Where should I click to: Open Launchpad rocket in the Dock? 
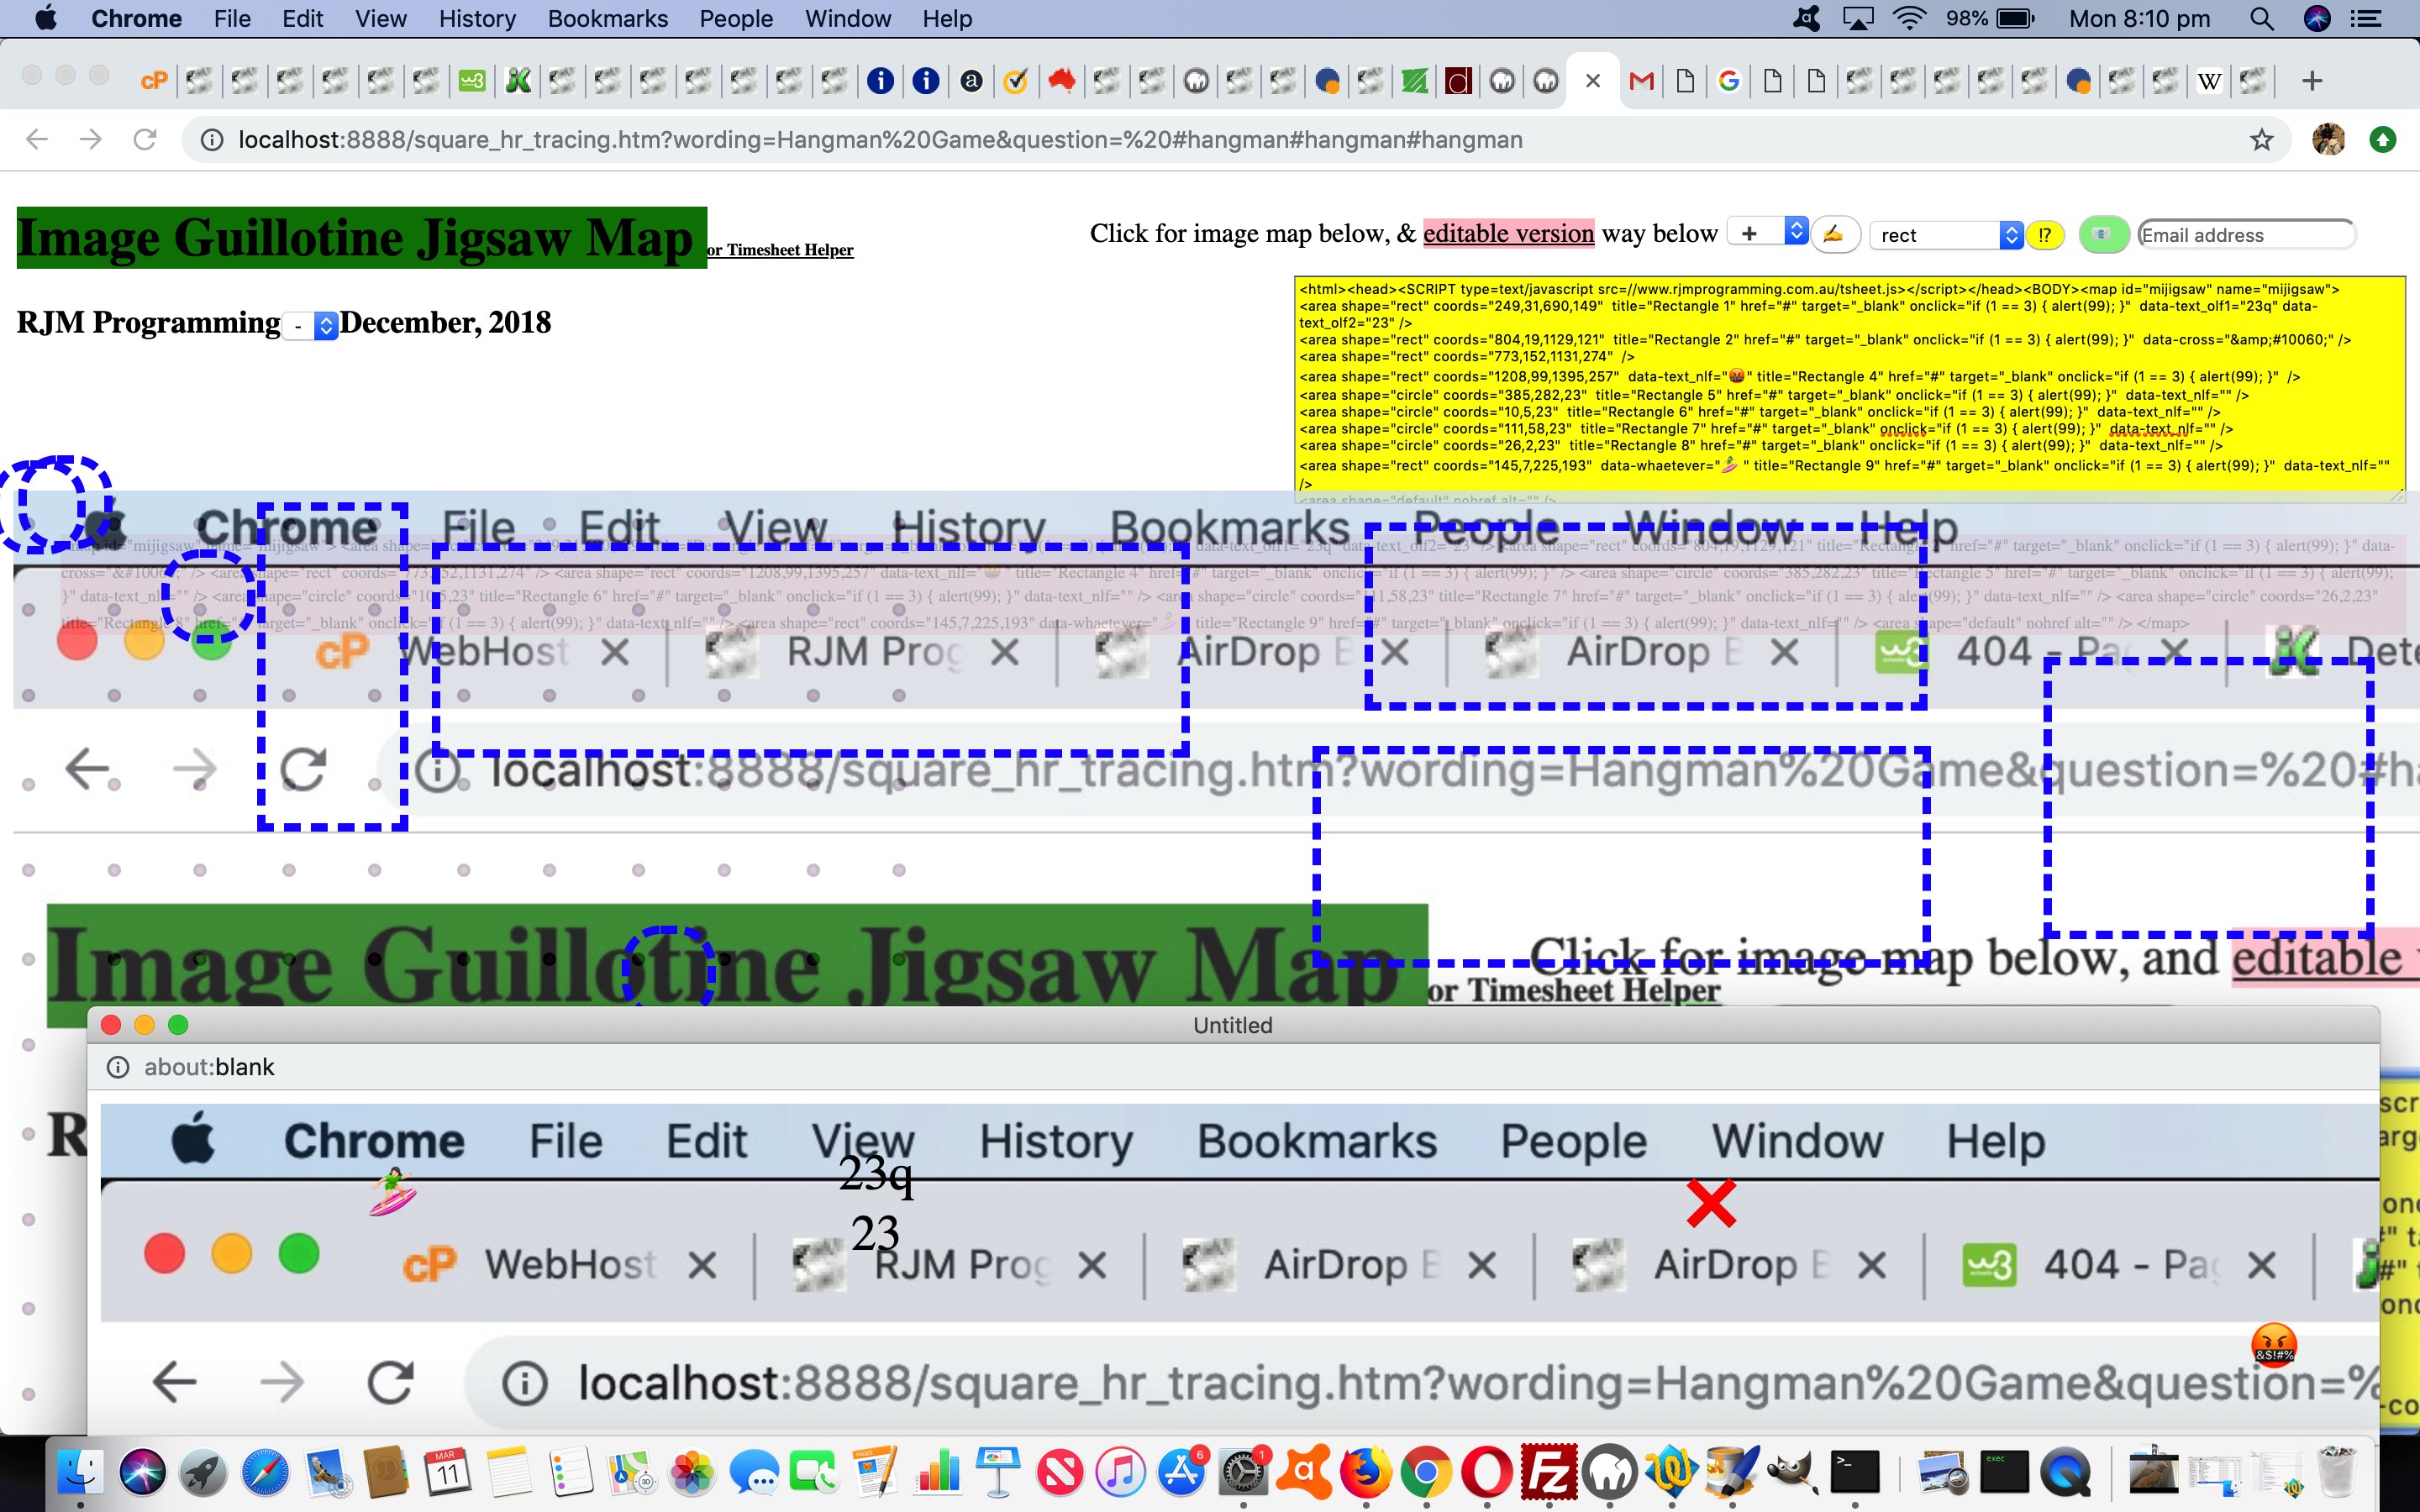click(x=204, y=1472)
